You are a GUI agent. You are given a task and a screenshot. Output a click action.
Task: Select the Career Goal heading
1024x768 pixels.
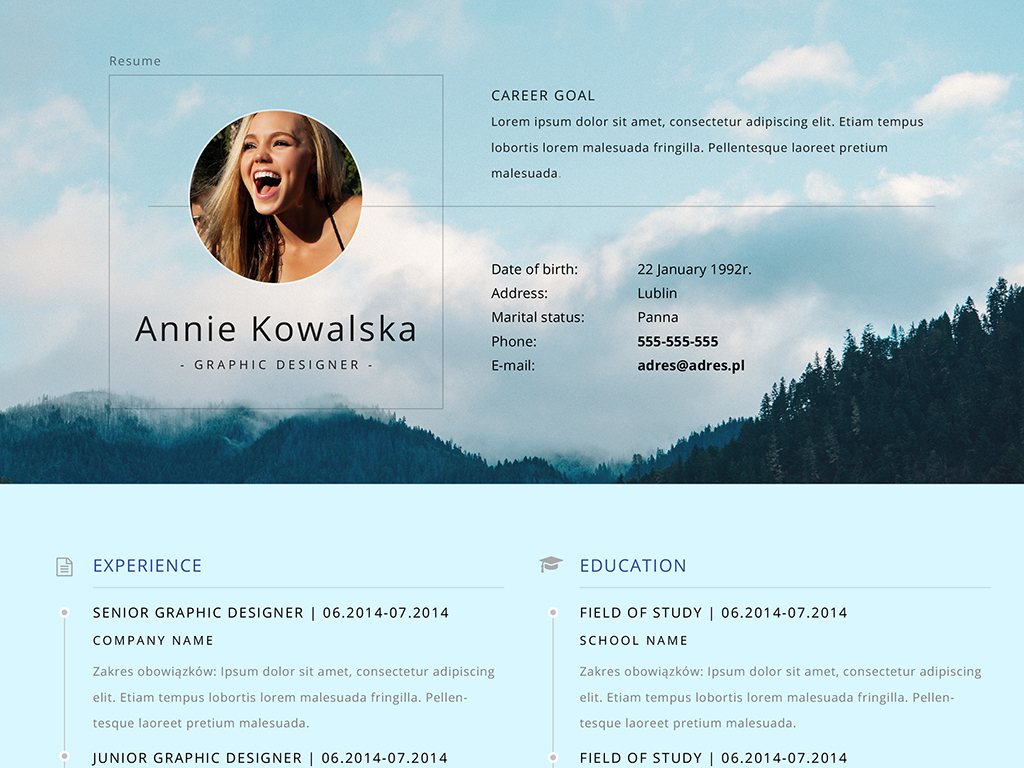(543, 95)
